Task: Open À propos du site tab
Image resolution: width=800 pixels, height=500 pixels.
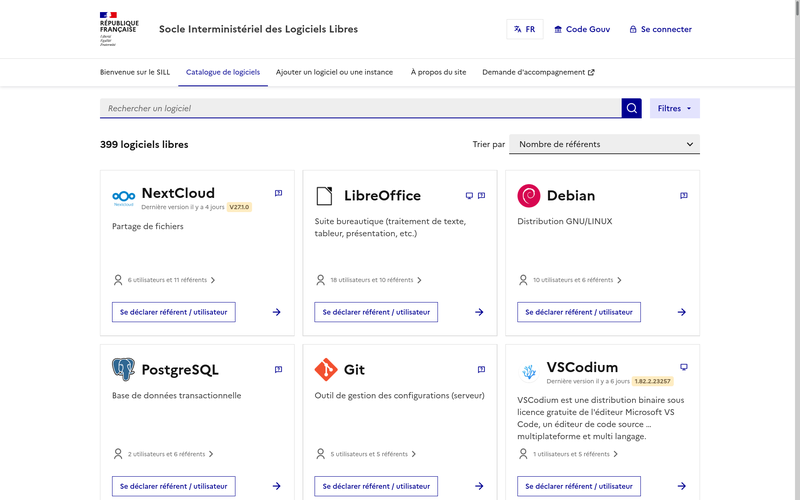Action: coord(438,72)
